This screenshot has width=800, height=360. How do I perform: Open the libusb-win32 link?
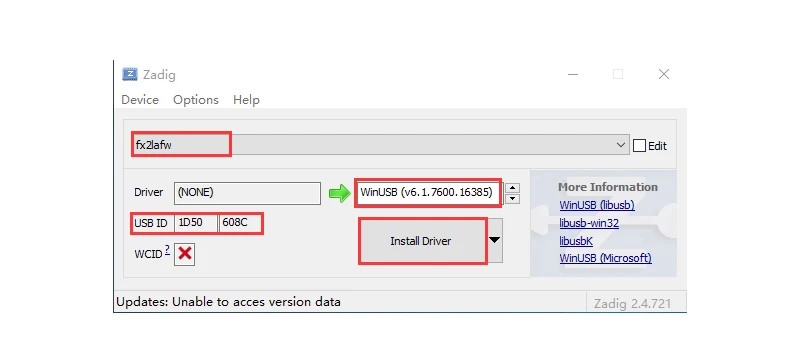[x=589, y=223]
